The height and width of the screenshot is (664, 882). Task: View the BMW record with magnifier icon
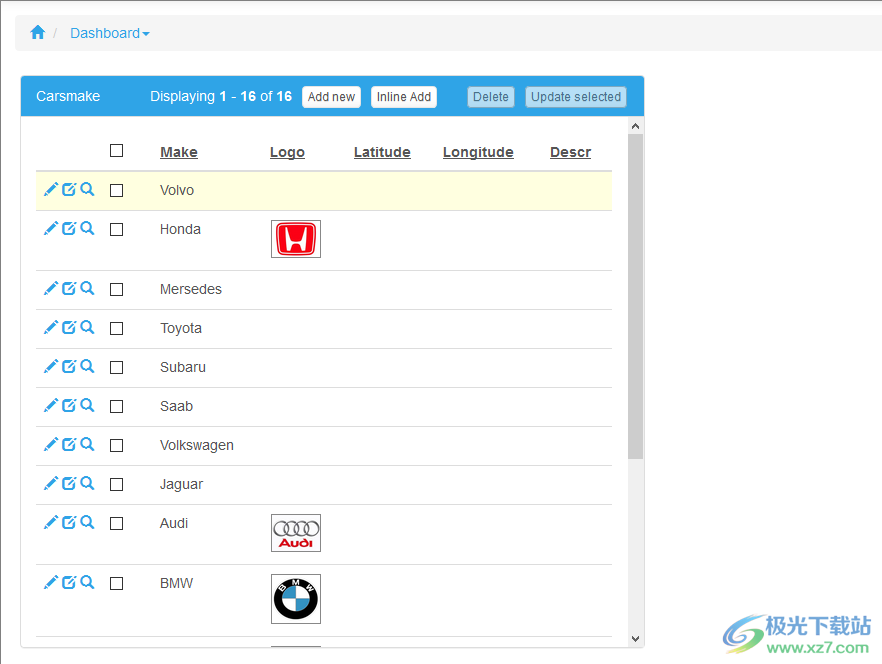pos(87,582)
